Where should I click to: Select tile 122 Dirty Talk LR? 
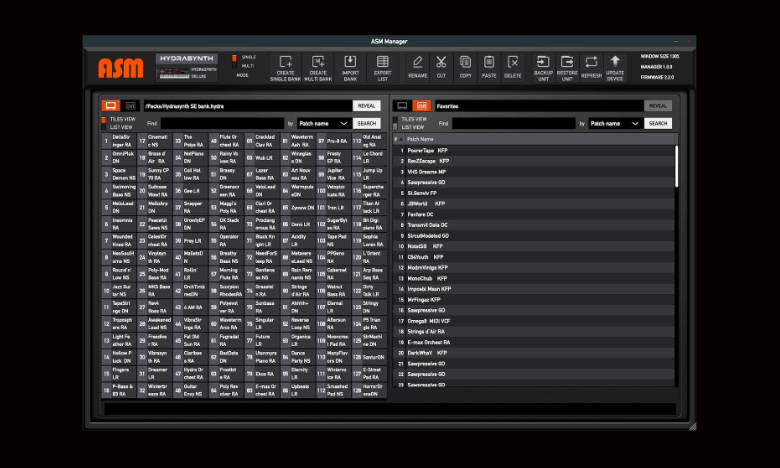point(370,290)
